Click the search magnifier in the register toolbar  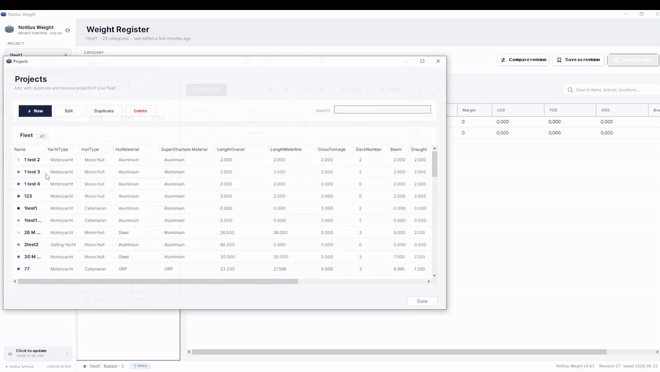pyautogui.click(x=570, y=90)
